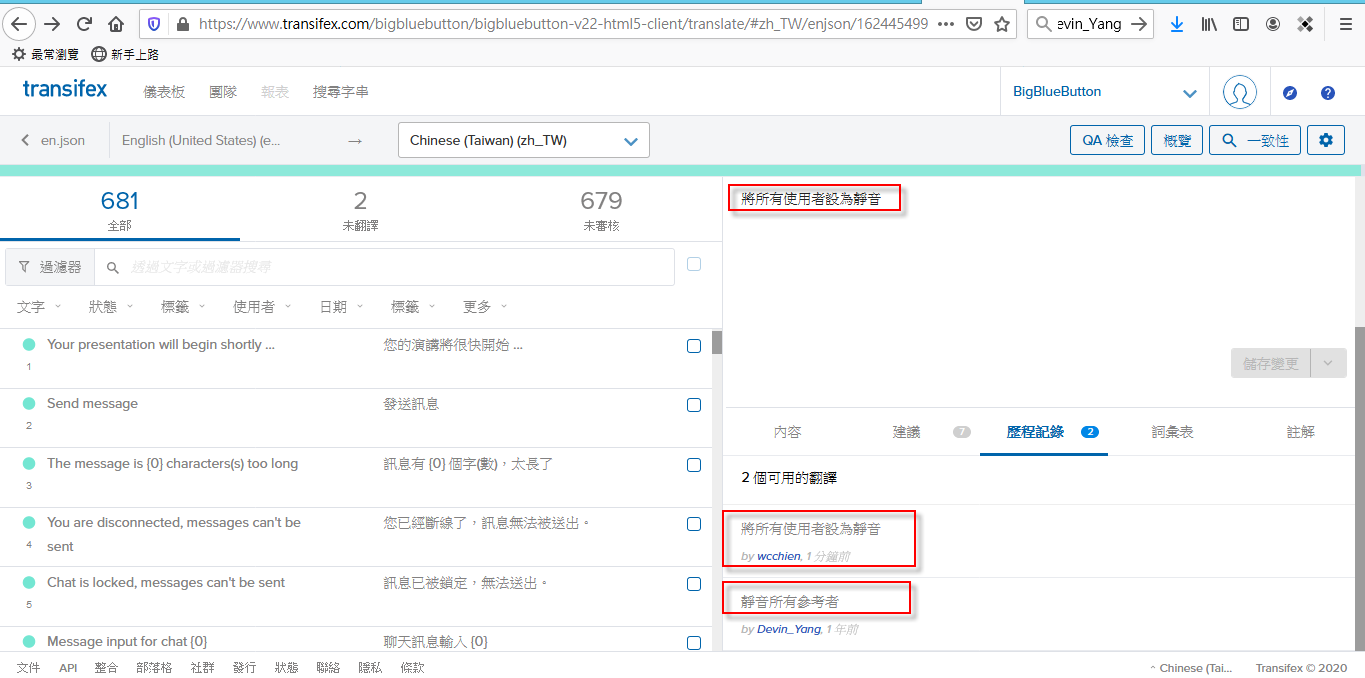The height and width of the screenshot is (678, 1365).
Task: Open wcchien's profile link in history
Action: tap(778, 556)
